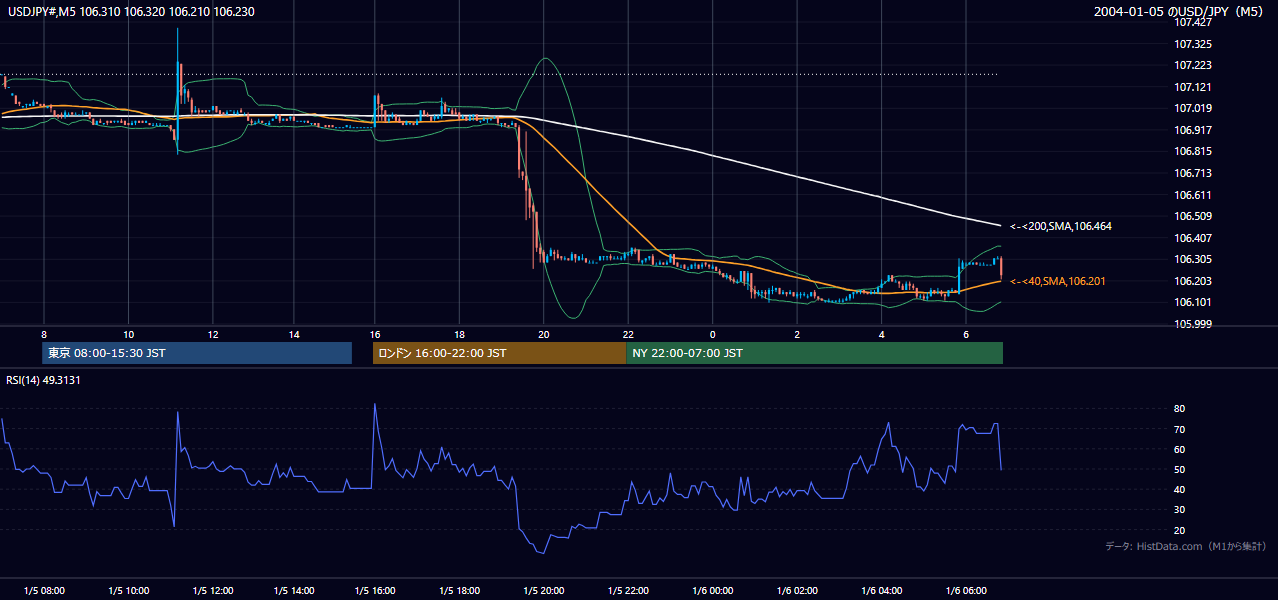The image size is (1278, 600).
Task: Click RSI scale value 20
Action: [1180, 530]
